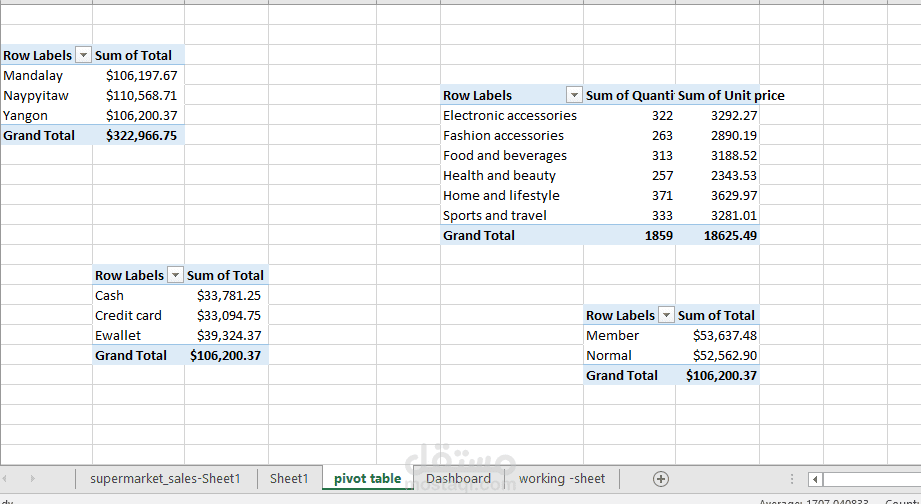Select the Credit card row label
The image size is (921, 504).
point(139,315)
